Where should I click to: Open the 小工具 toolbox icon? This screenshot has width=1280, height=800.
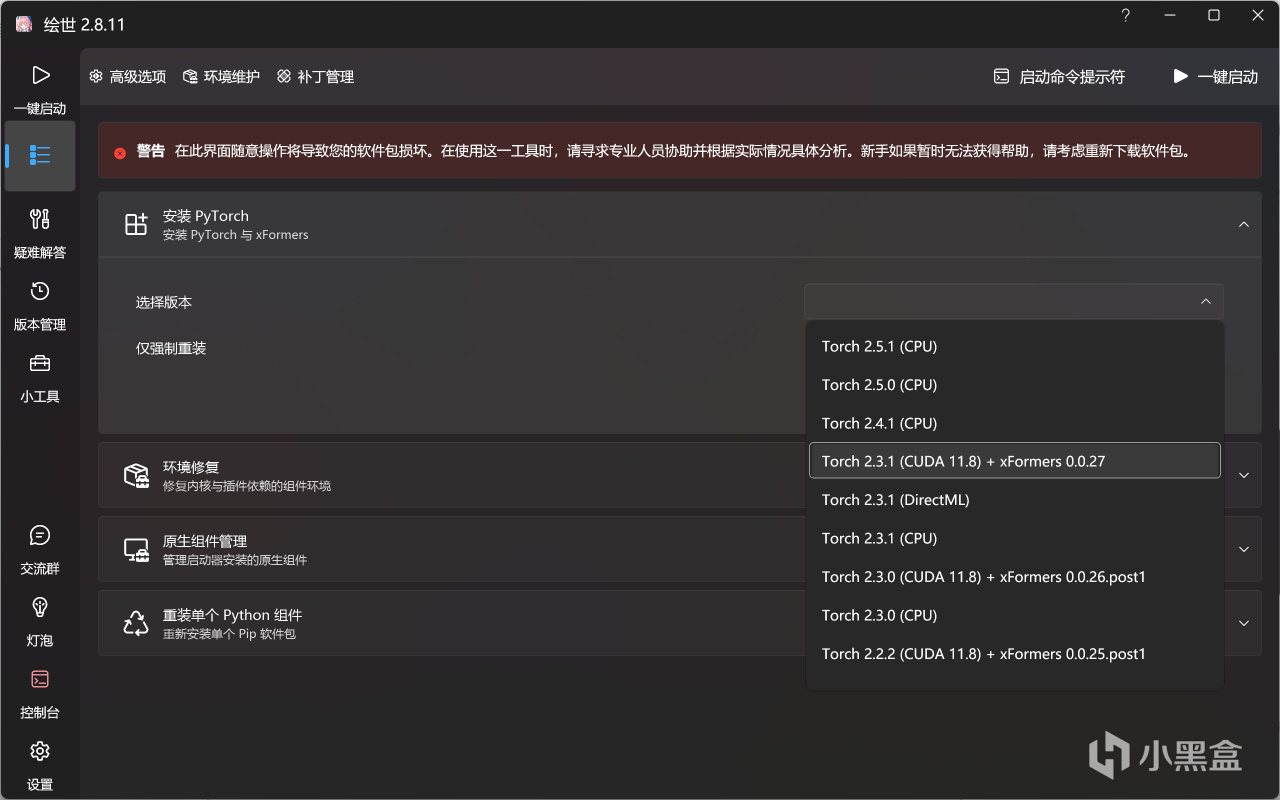(40, 363)
